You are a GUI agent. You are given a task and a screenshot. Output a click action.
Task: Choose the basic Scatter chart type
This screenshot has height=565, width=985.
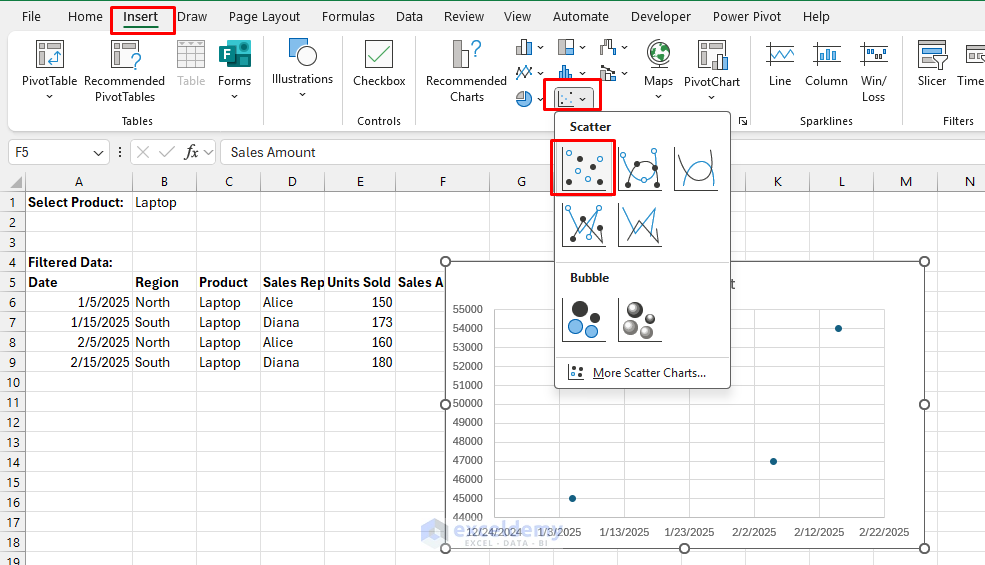click(x=584, y=168)
